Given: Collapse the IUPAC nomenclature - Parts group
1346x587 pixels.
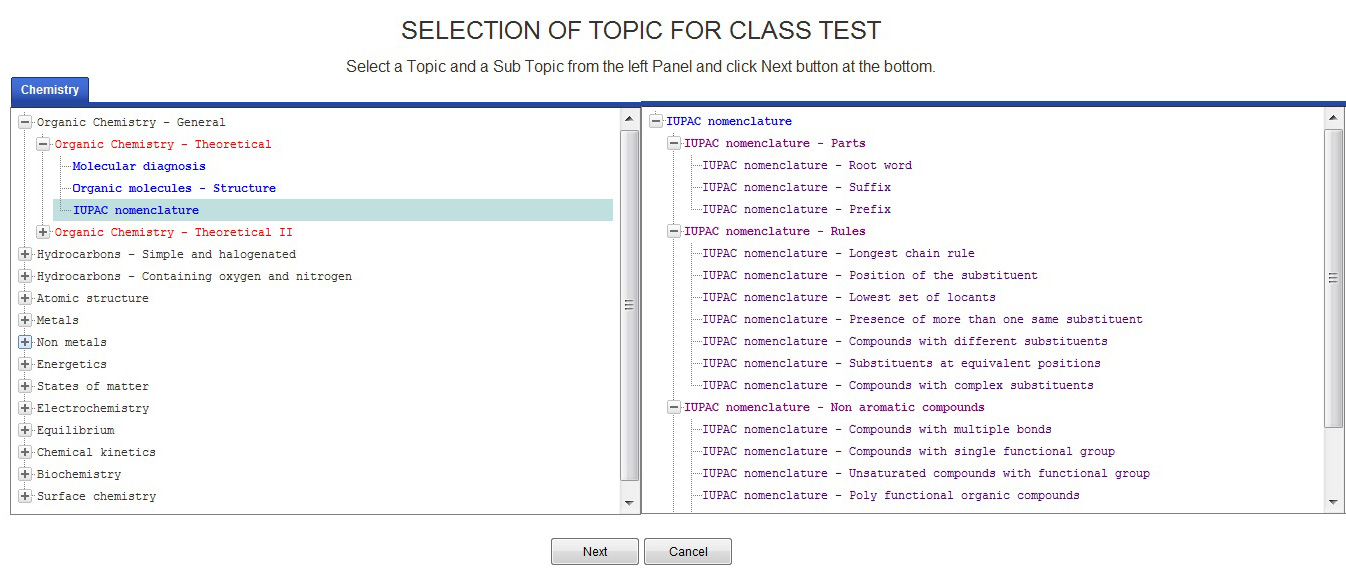Looking at the screenshot, I should pyautogui.click(x=673, y=143).
